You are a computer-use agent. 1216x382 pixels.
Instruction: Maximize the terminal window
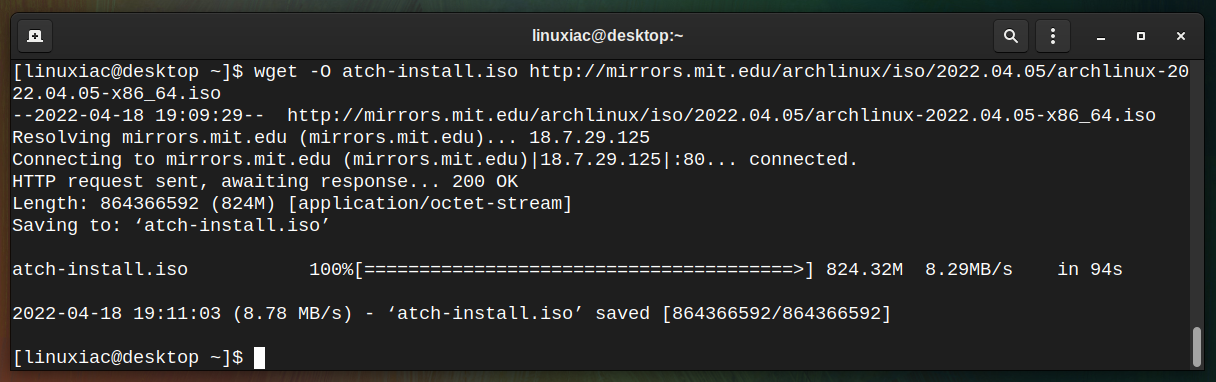tap(1141, 36)
